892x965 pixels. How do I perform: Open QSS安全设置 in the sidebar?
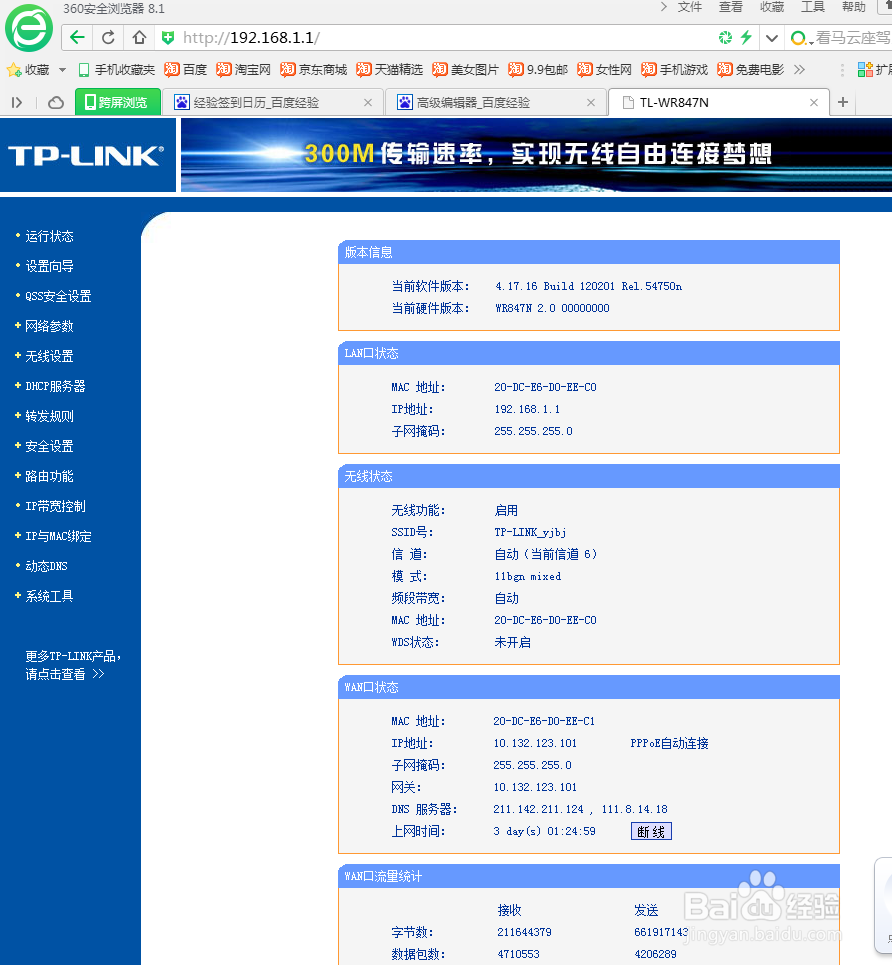pos(58,297)
